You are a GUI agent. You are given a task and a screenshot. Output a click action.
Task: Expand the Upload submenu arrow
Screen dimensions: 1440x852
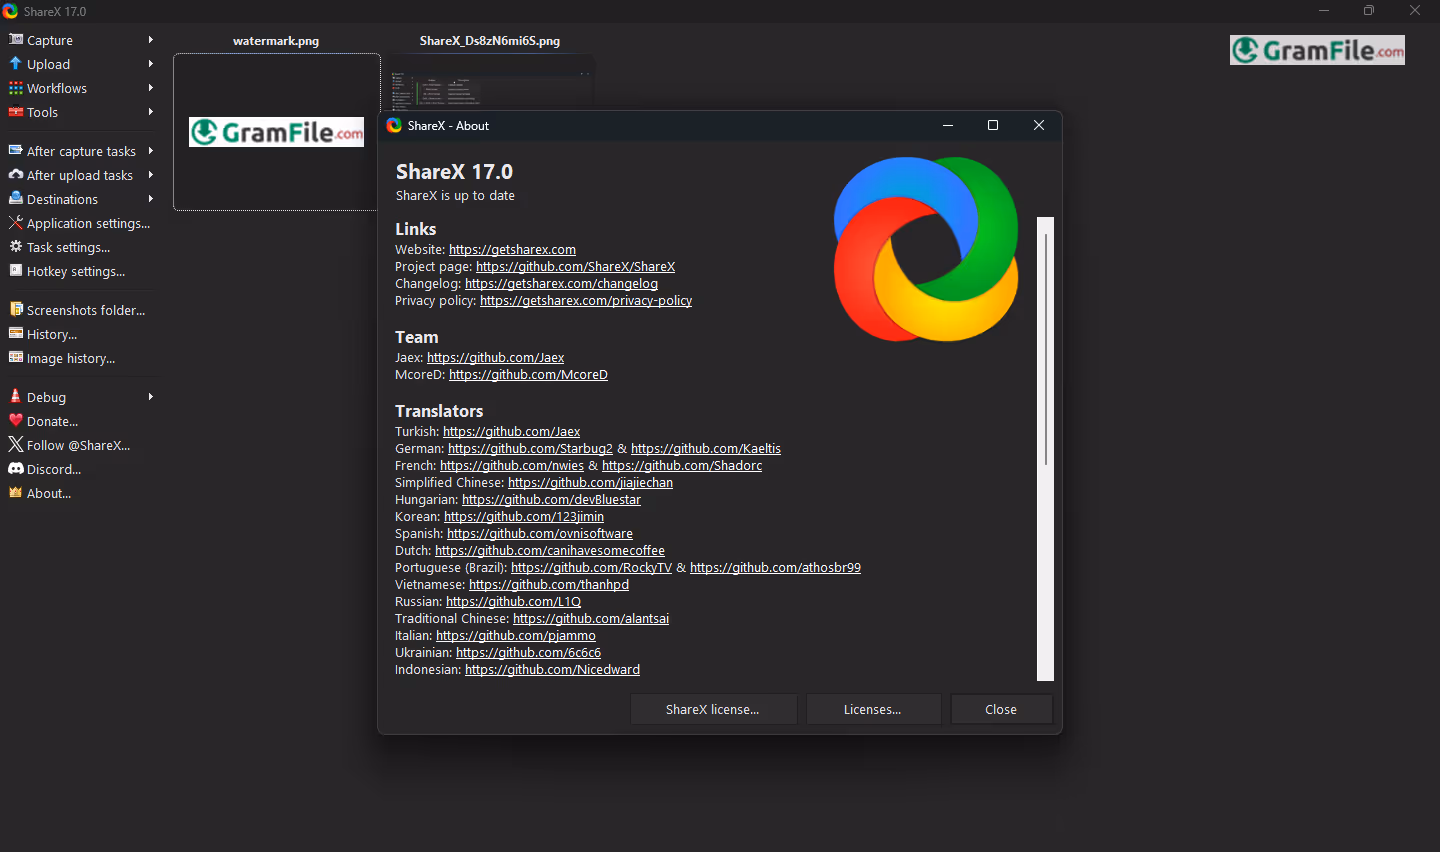(x=151, y=64)
